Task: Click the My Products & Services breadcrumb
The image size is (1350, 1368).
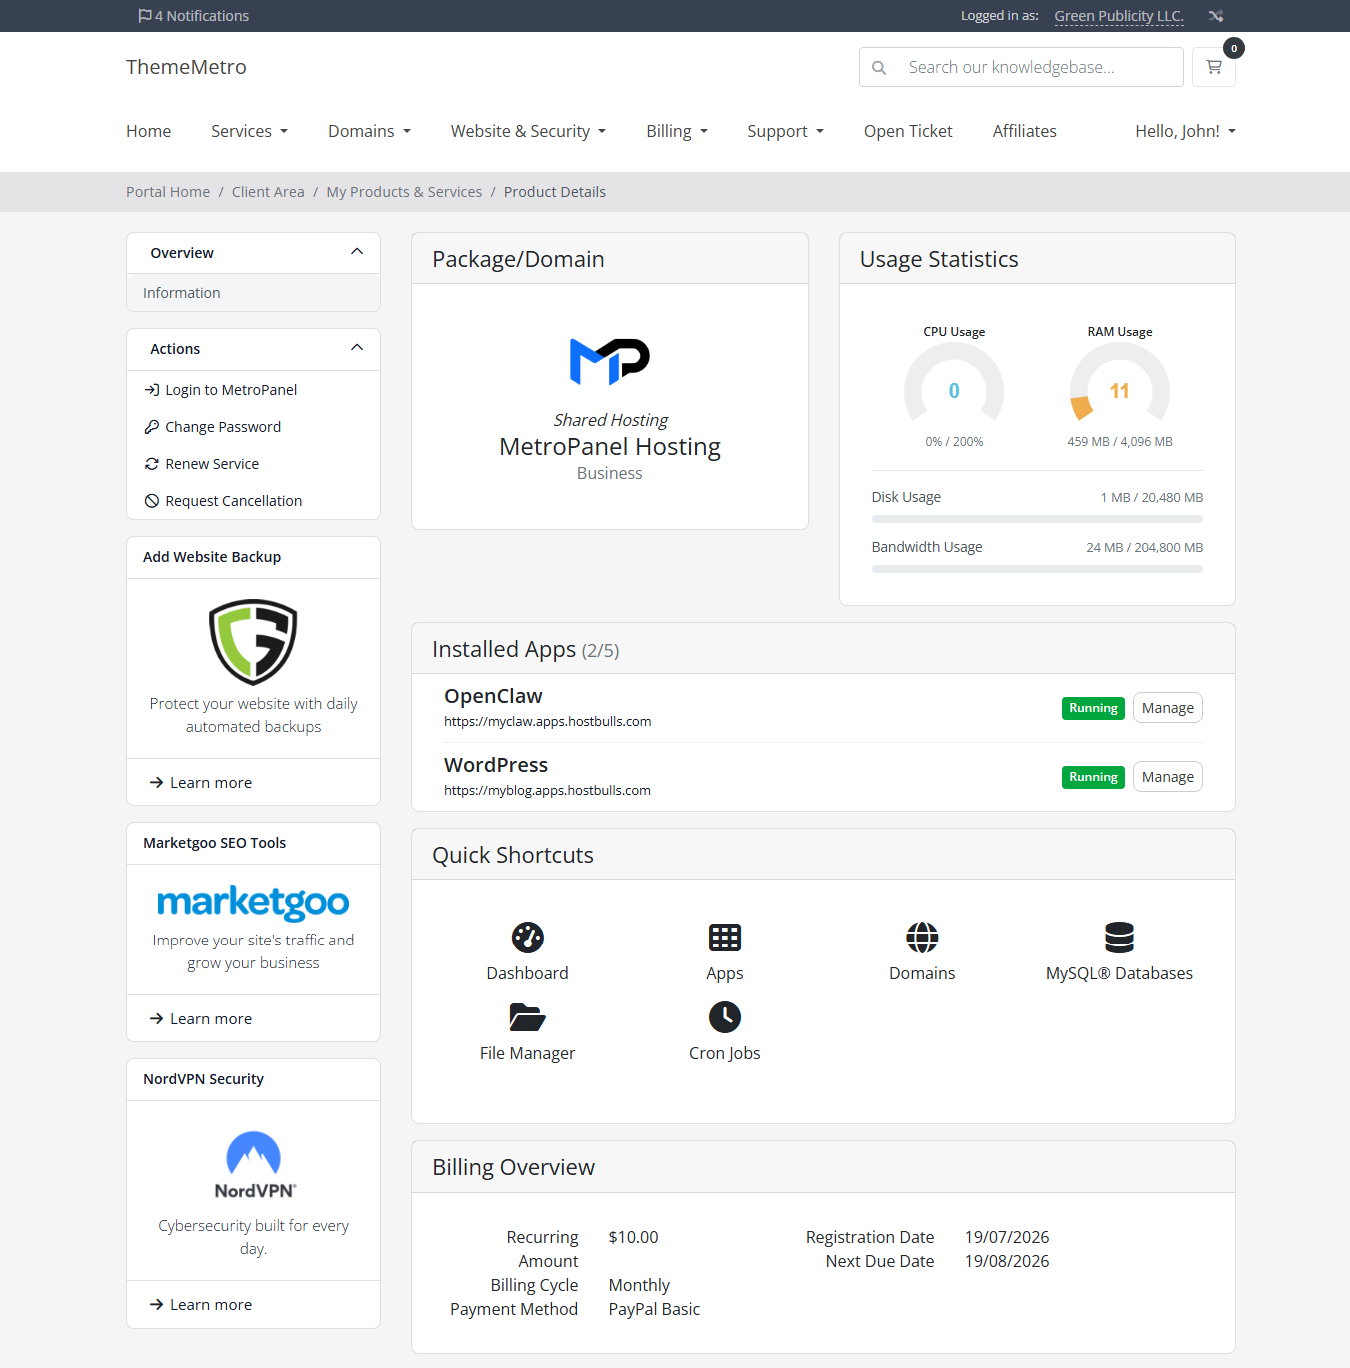Action: pyautogui.click(x=404, y=192)
